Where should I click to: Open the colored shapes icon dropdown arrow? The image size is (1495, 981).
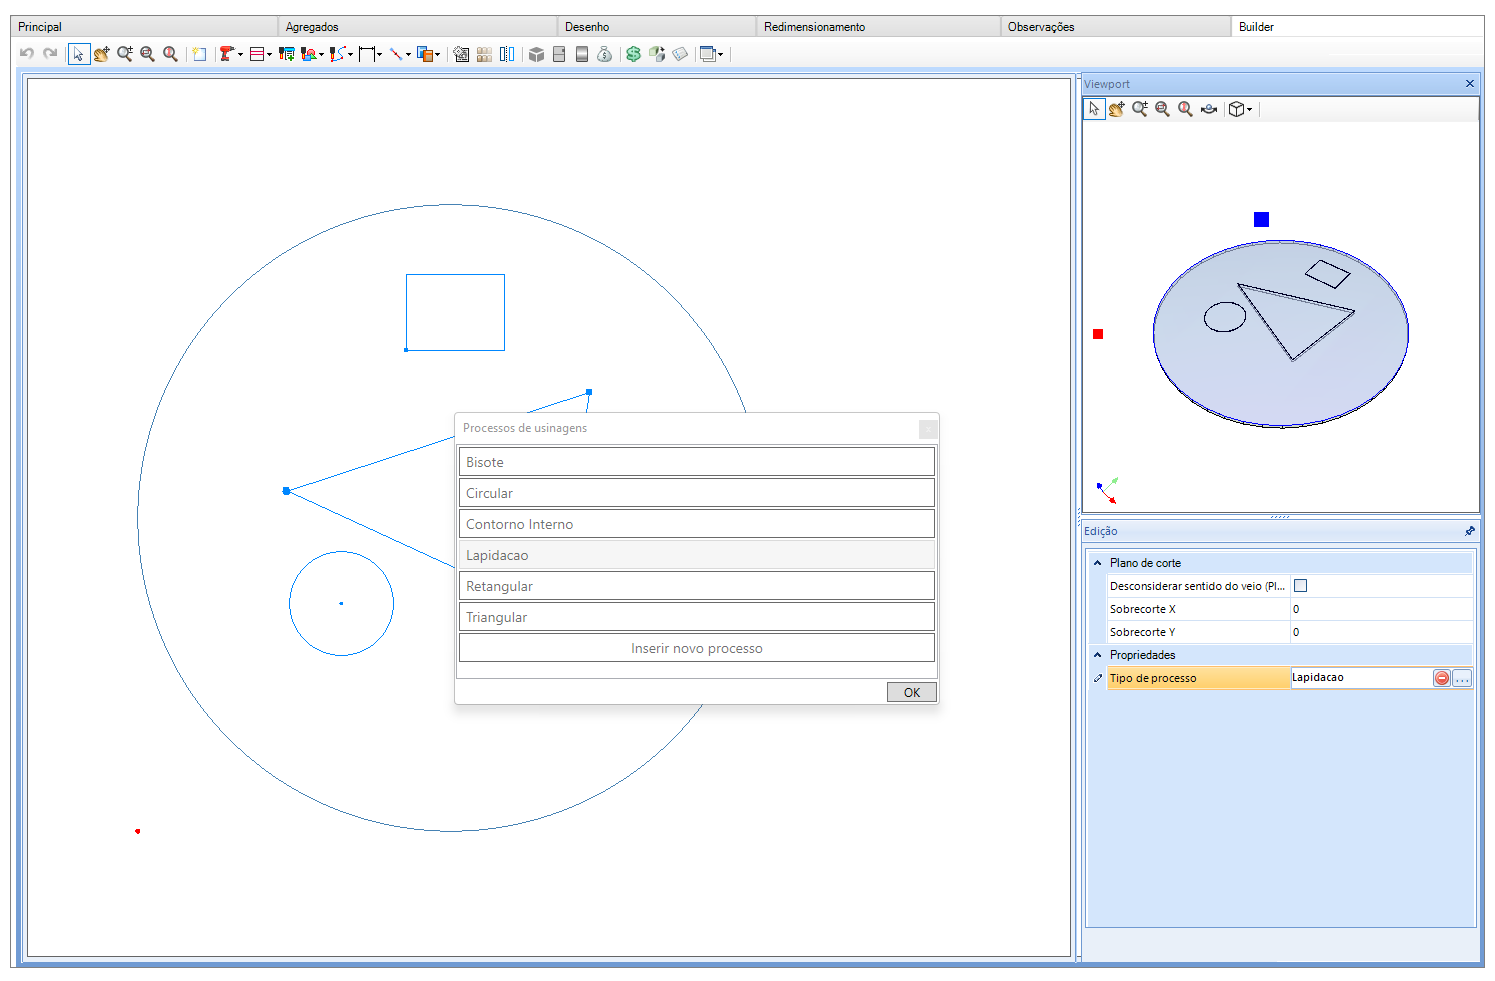[321, 55]
